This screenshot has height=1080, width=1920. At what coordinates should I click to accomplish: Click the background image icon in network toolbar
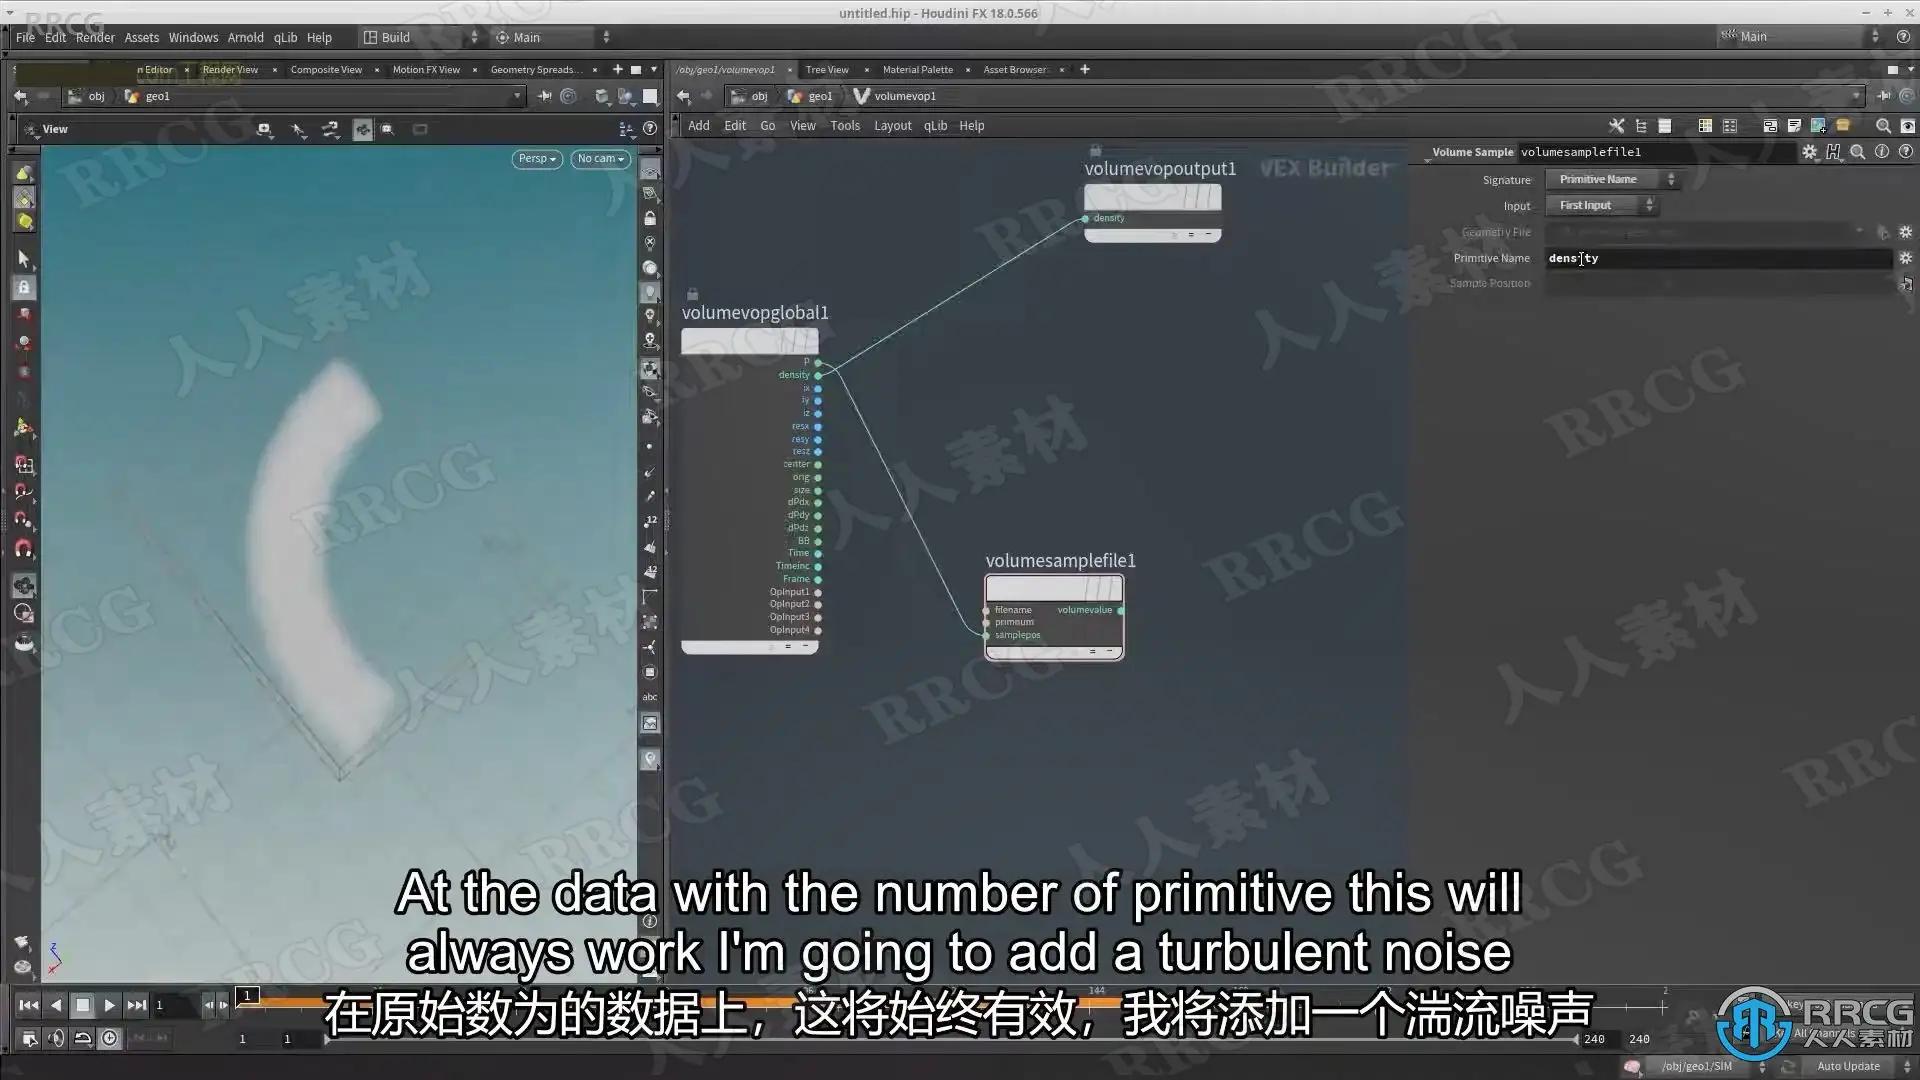click(x=1818, y=126)
